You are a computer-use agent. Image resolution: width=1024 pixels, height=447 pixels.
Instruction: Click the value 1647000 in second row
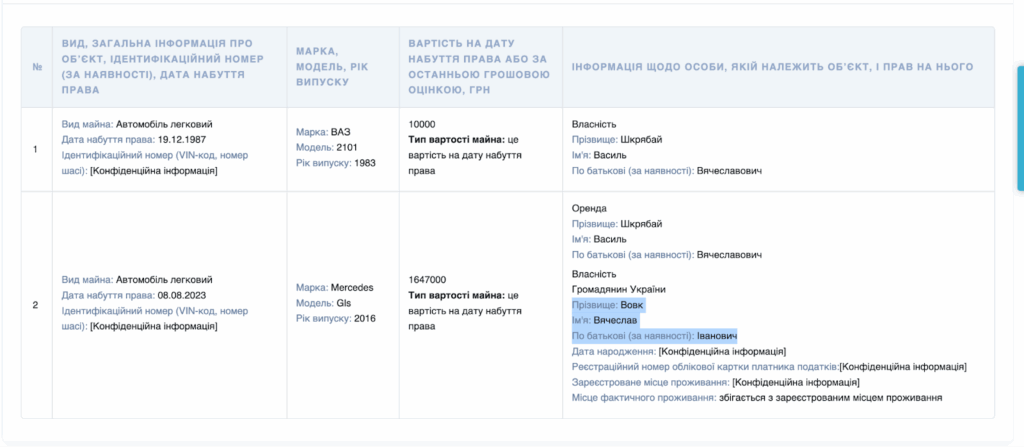pyautogui.click(x=428, y=280)
